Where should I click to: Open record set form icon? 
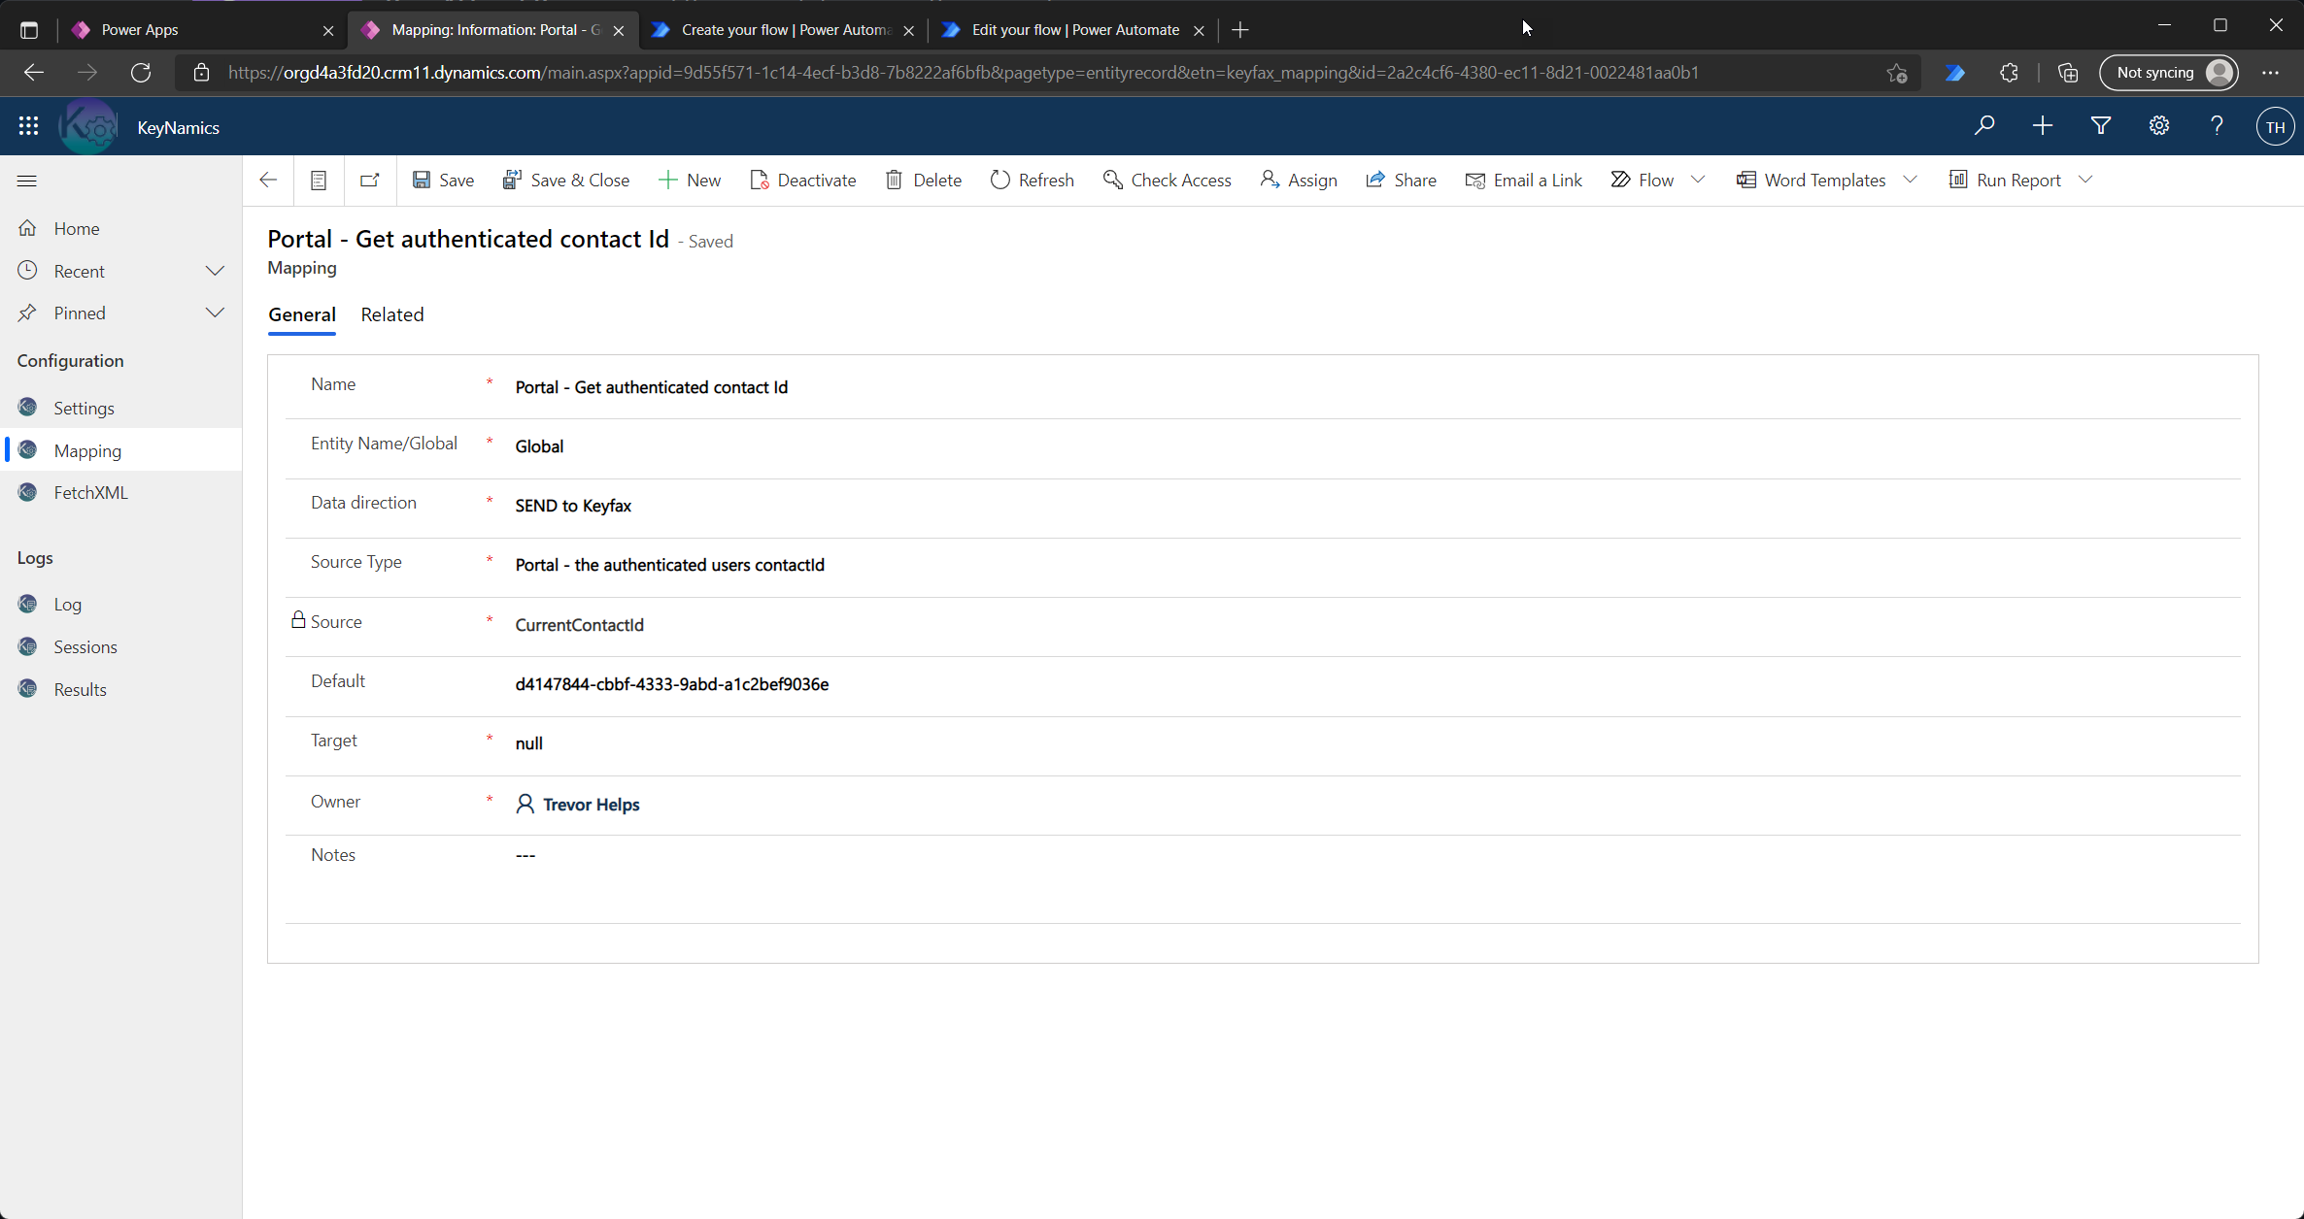click(318, 180)
